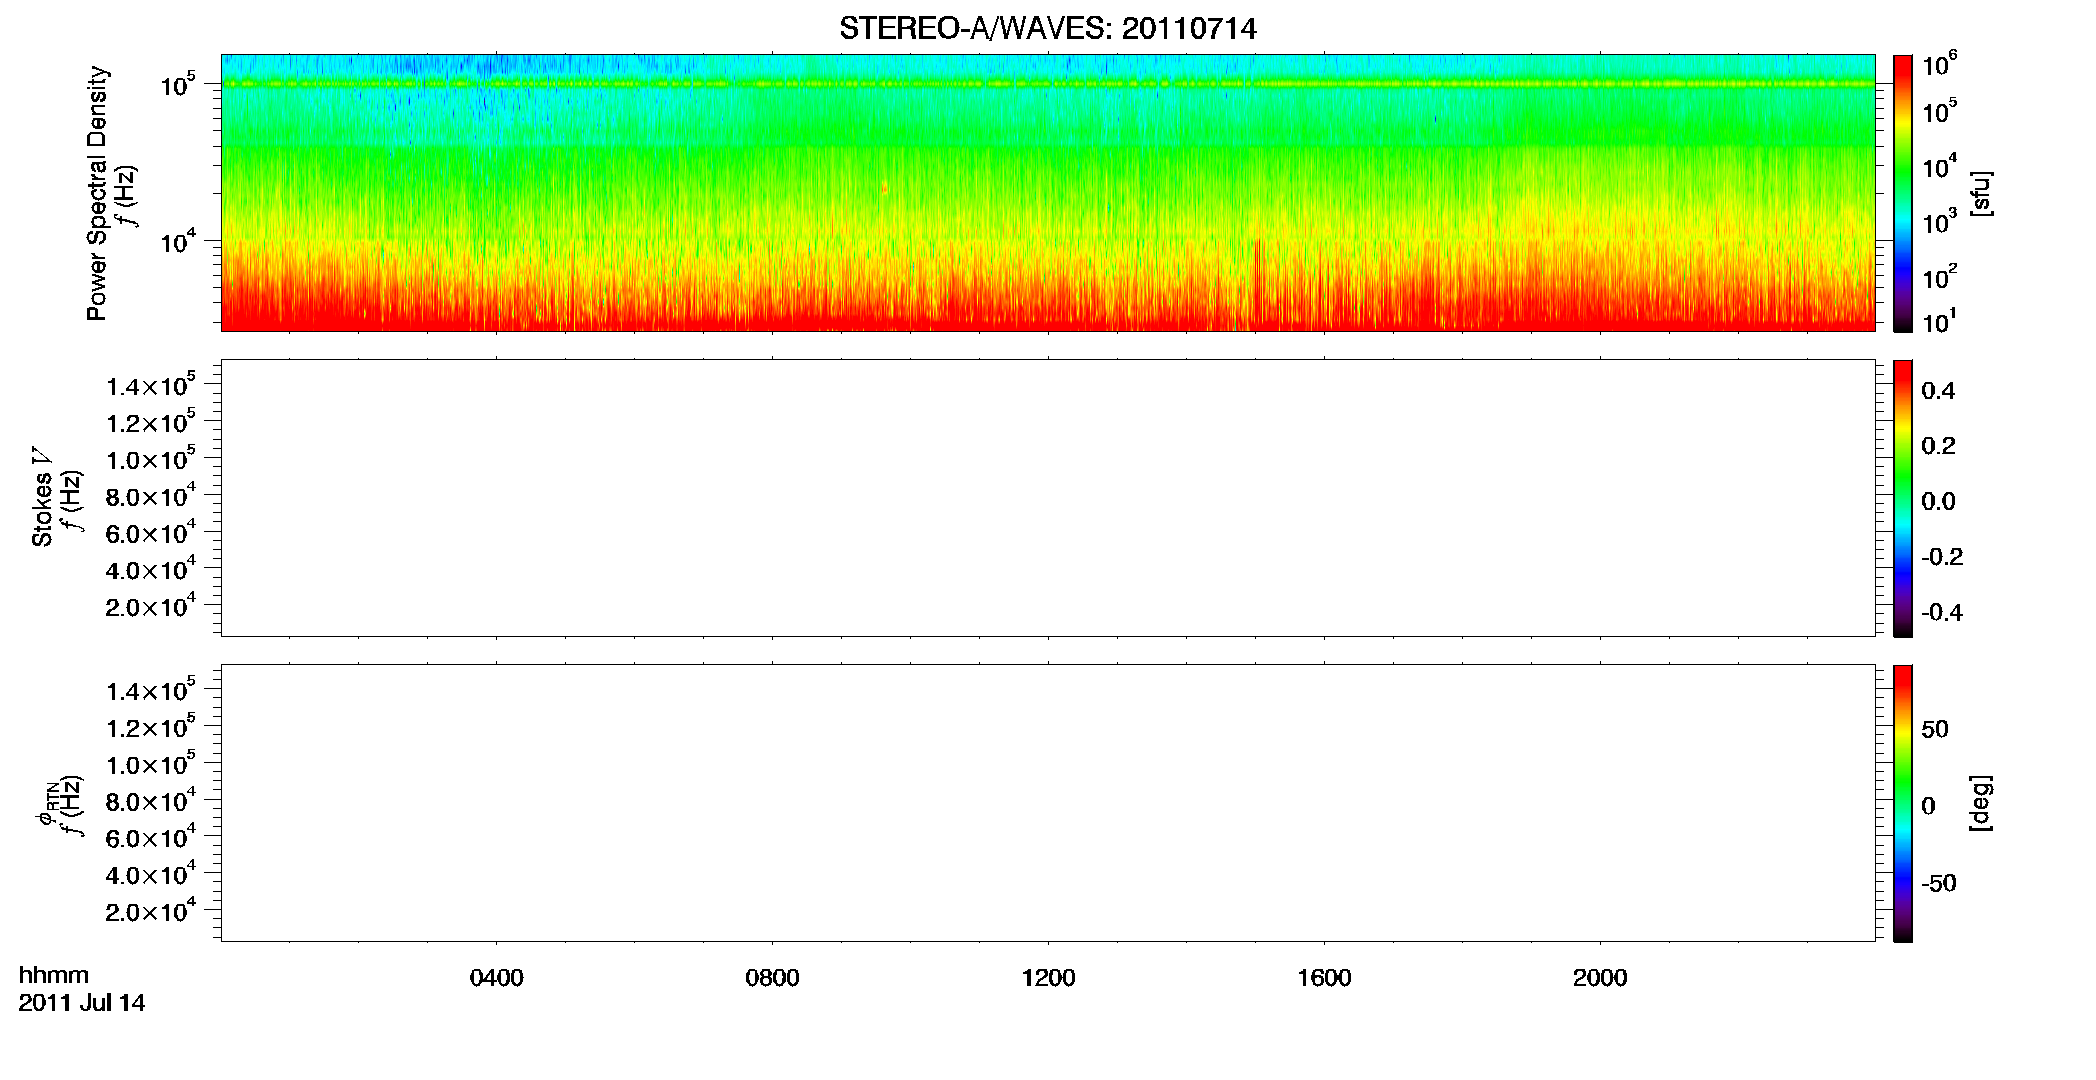Click the STEREO-A/WAVES: 20110714 plot title
Screen dimensions: 2096x1080
coord(1047,28)
